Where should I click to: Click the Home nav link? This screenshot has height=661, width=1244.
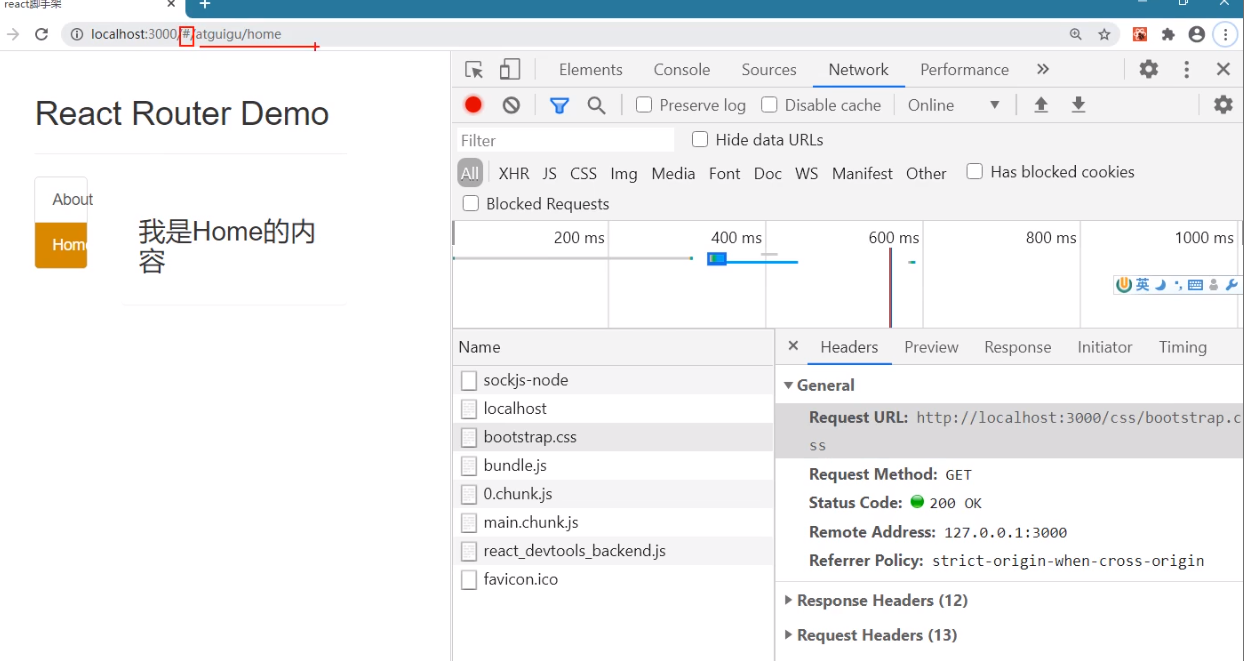(61, 245)
